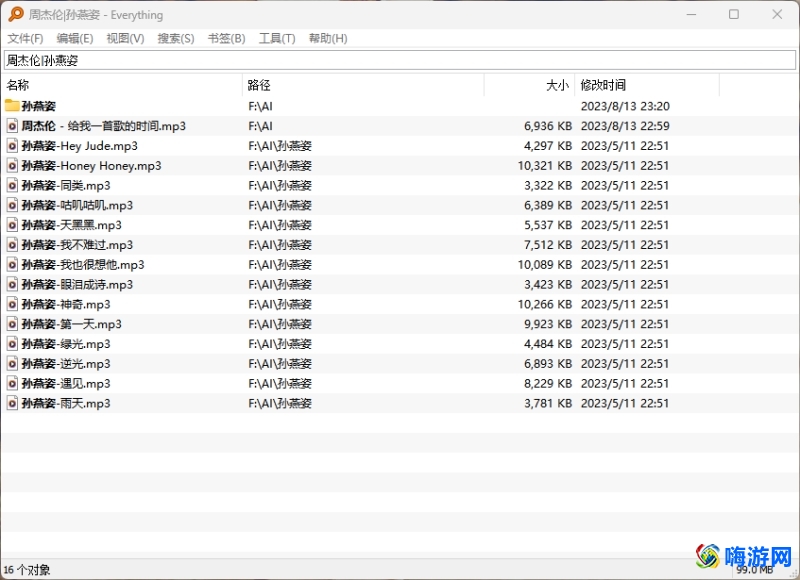
Task: Select file 孙燕姿-咕叽咕叽.mp3
Action: 77,205
